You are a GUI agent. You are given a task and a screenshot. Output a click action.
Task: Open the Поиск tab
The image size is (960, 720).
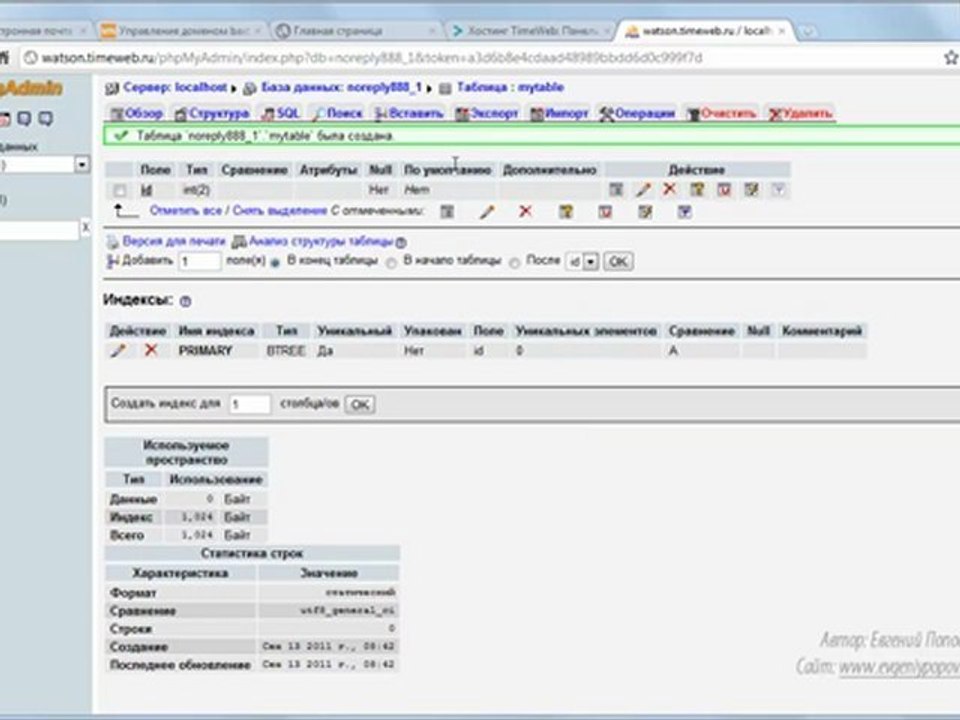tap(337, 113)
